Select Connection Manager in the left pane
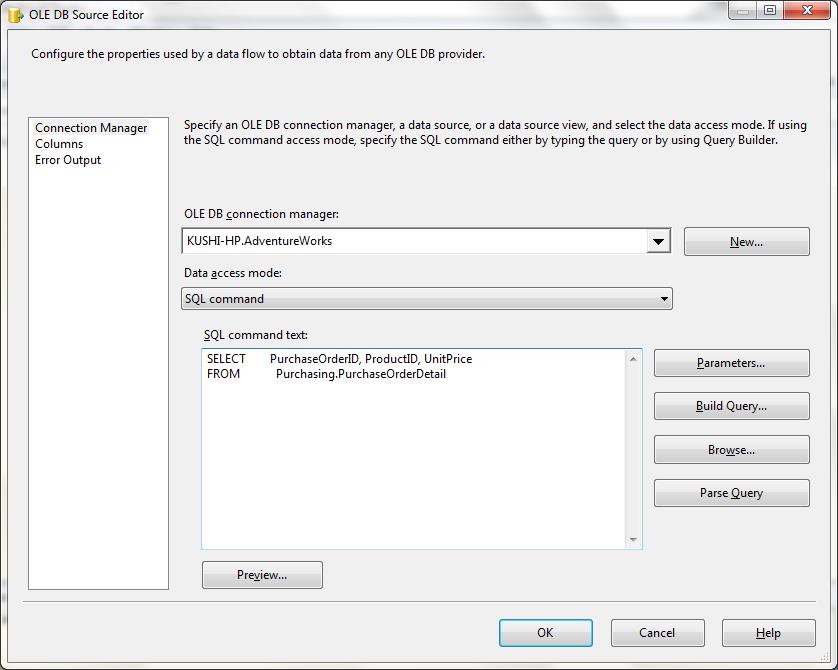Screen dimensions: 838x670 click(91, 128)
